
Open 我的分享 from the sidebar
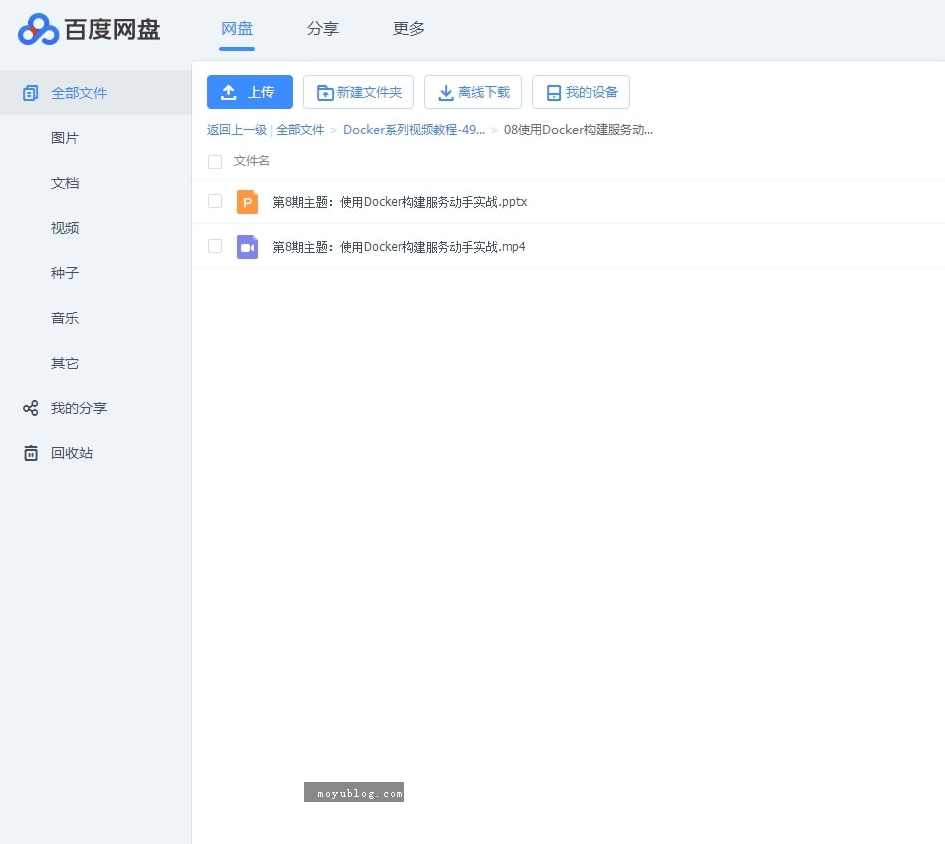[x=79, y=408]
